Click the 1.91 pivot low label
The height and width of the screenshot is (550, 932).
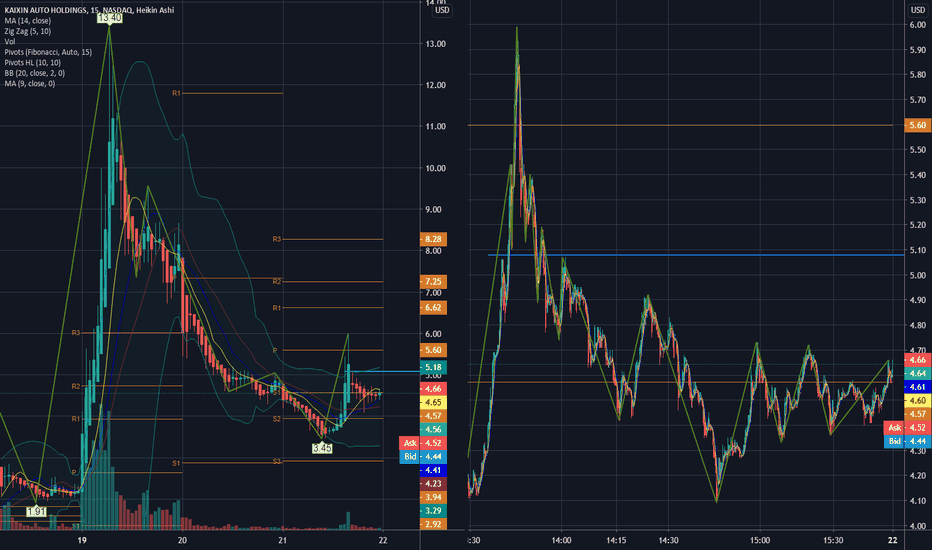pos(36,511)
